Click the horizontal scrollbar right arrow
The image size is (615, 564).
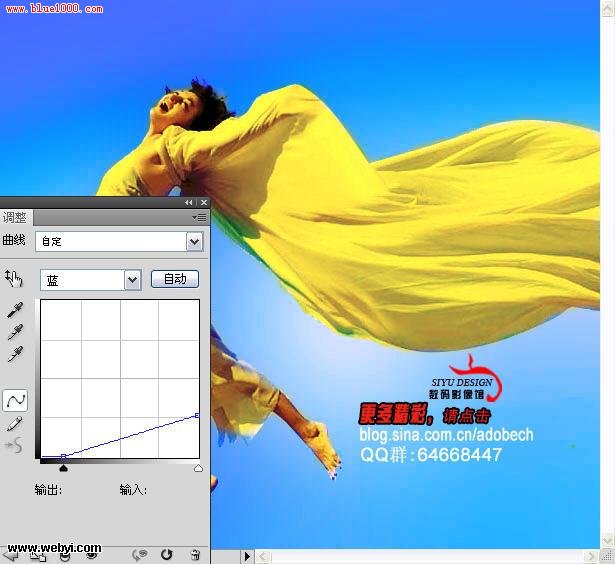[x=590, y=557]
